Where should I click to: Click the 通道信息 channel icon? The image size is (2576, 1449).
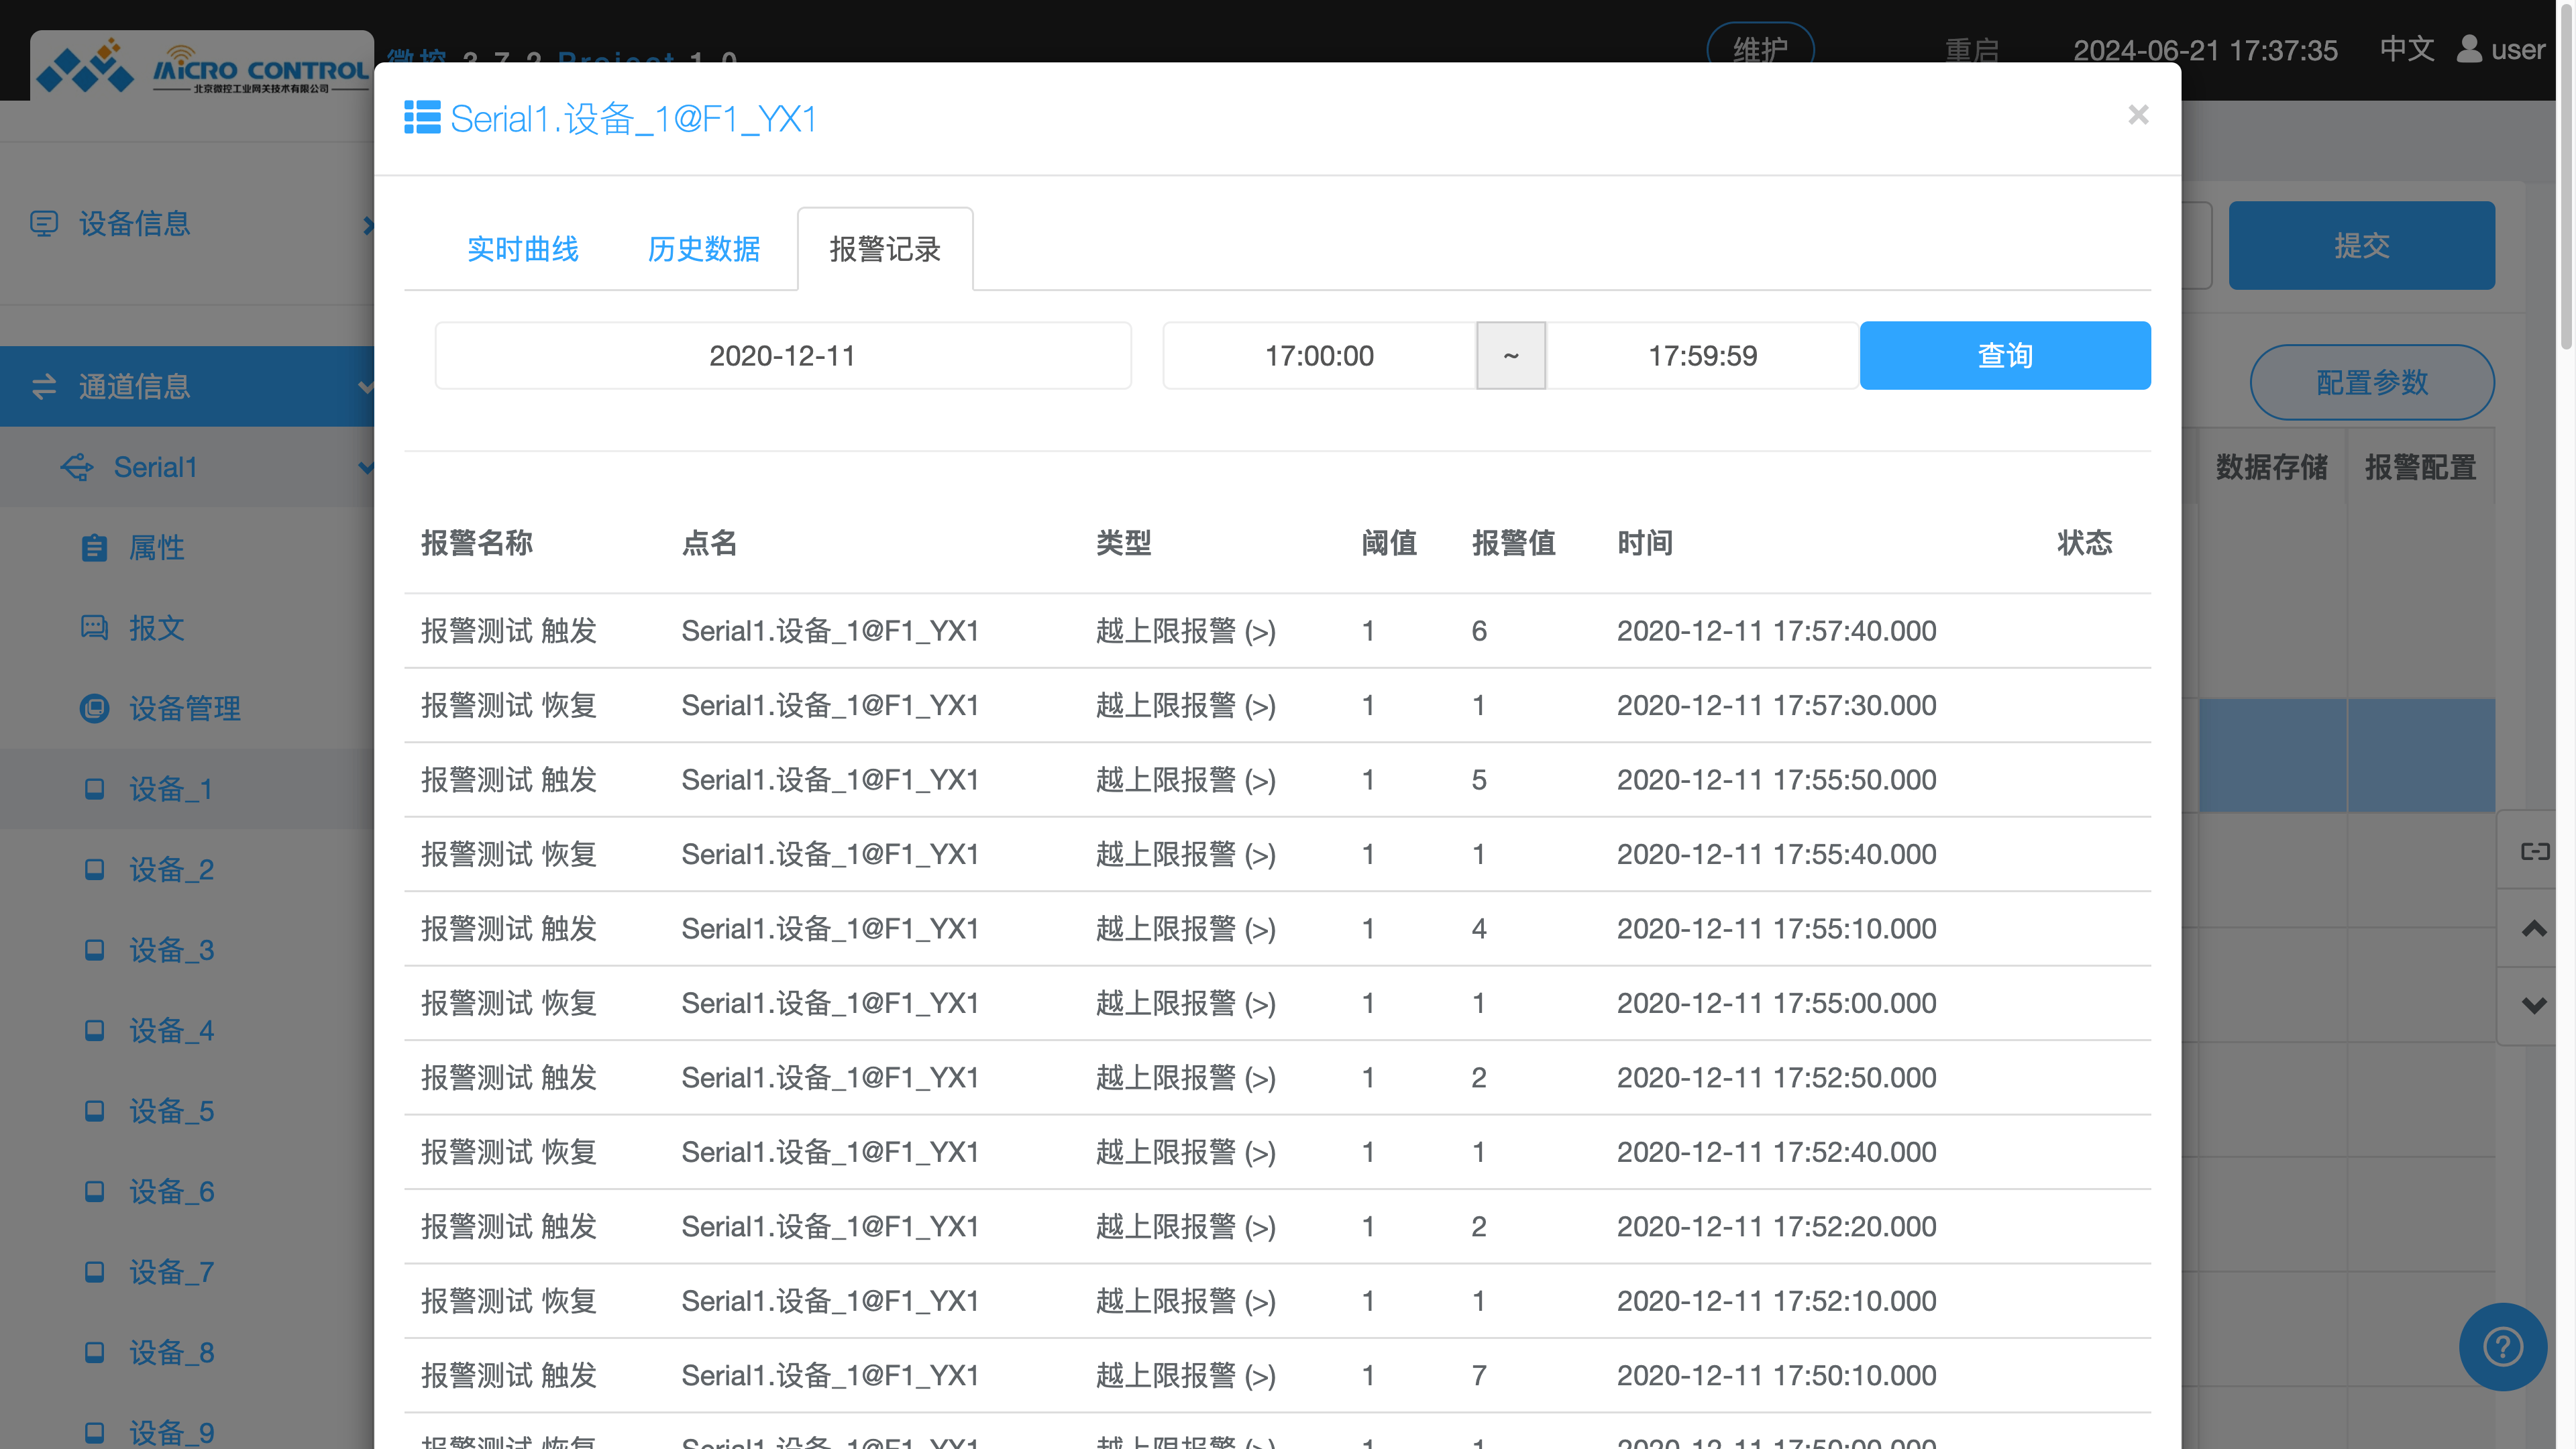pyautogui.click(x=45, y=387)
